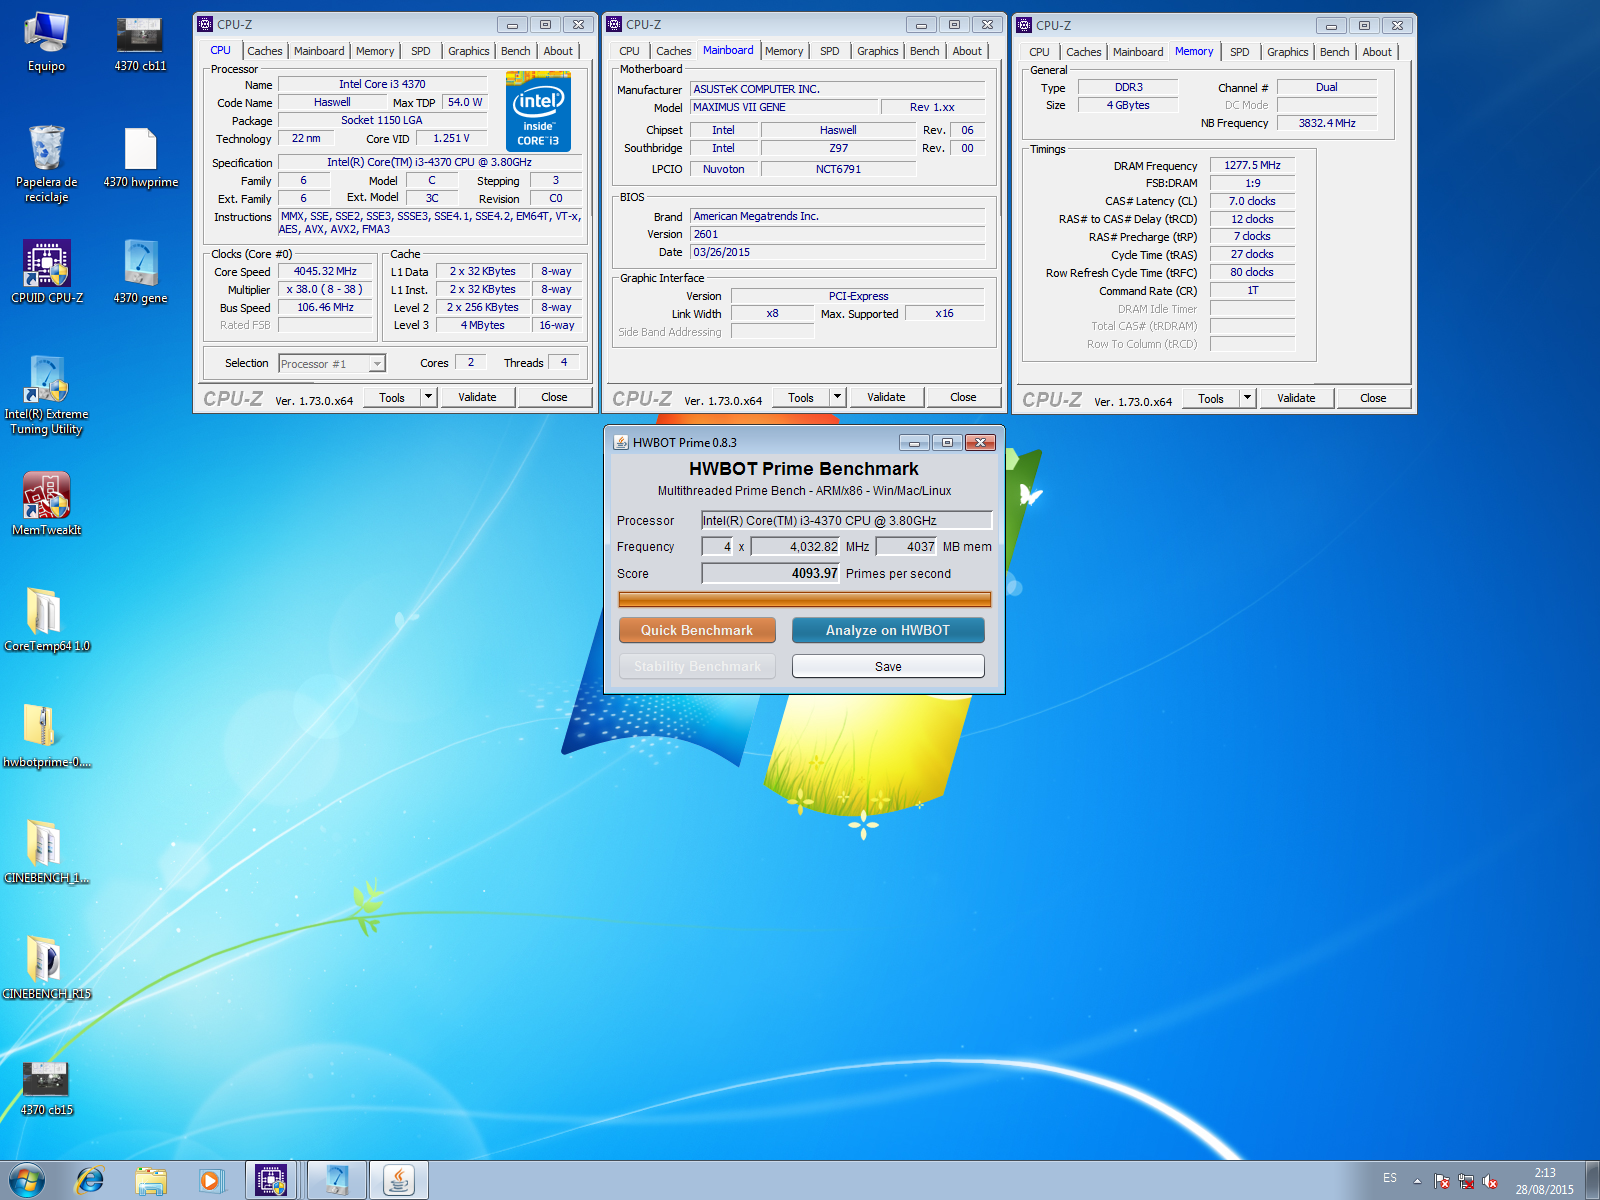
Task: Switch to the Java HWBOT taskbar button
Action: pos(399,1181)
